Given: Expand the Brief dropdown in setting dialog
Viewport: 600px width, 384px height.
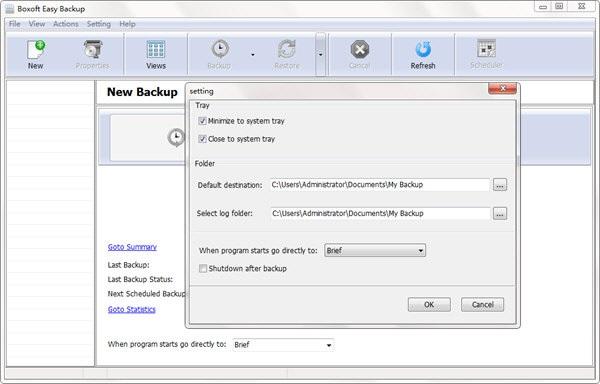Looking at the screenshot, I should [x=375, y=251].
